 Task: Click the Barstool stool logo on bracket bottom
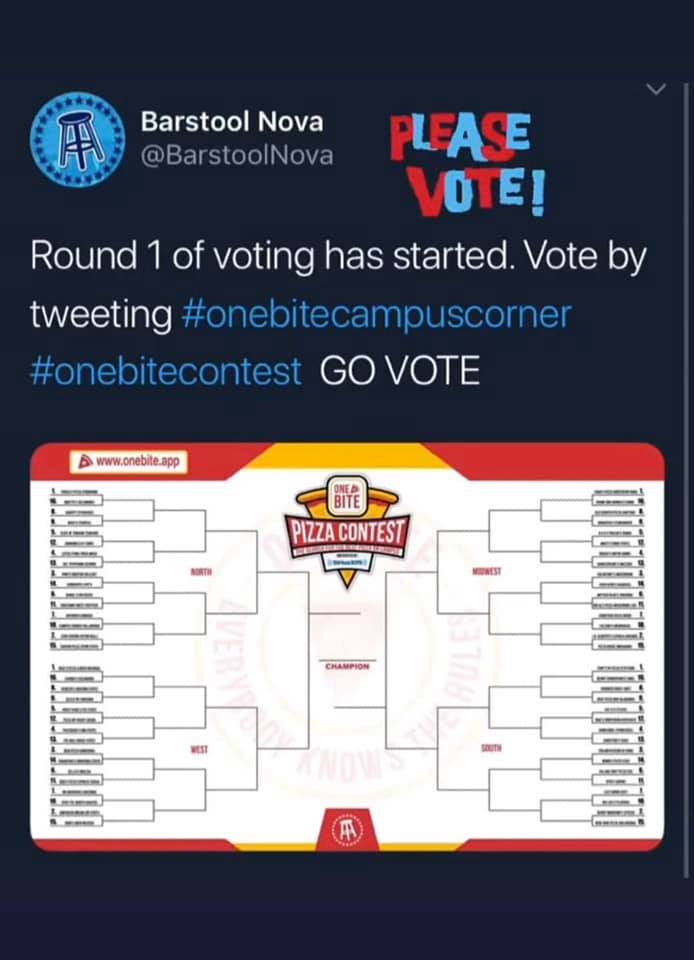[347, 830]
